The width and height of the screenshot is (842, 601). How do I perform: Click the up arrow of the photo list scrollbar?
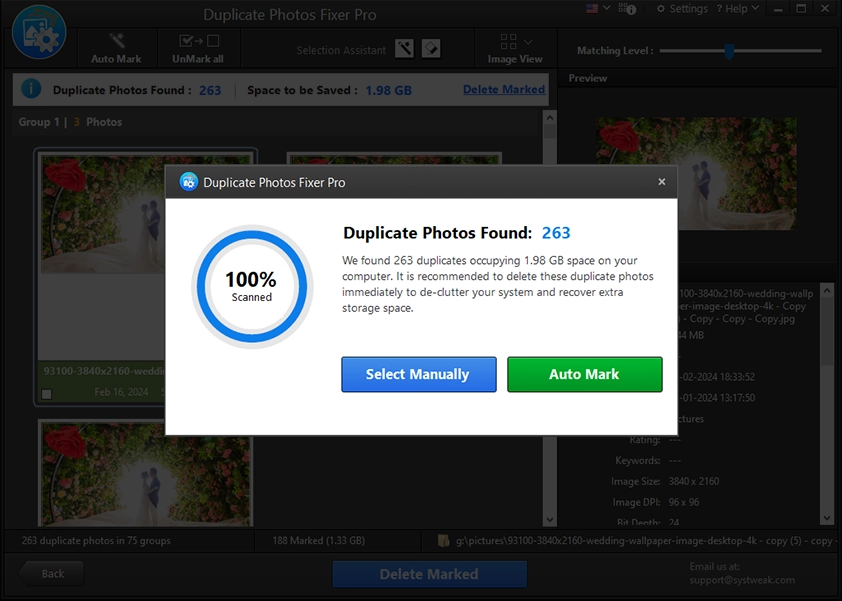[x=549, y=118]
